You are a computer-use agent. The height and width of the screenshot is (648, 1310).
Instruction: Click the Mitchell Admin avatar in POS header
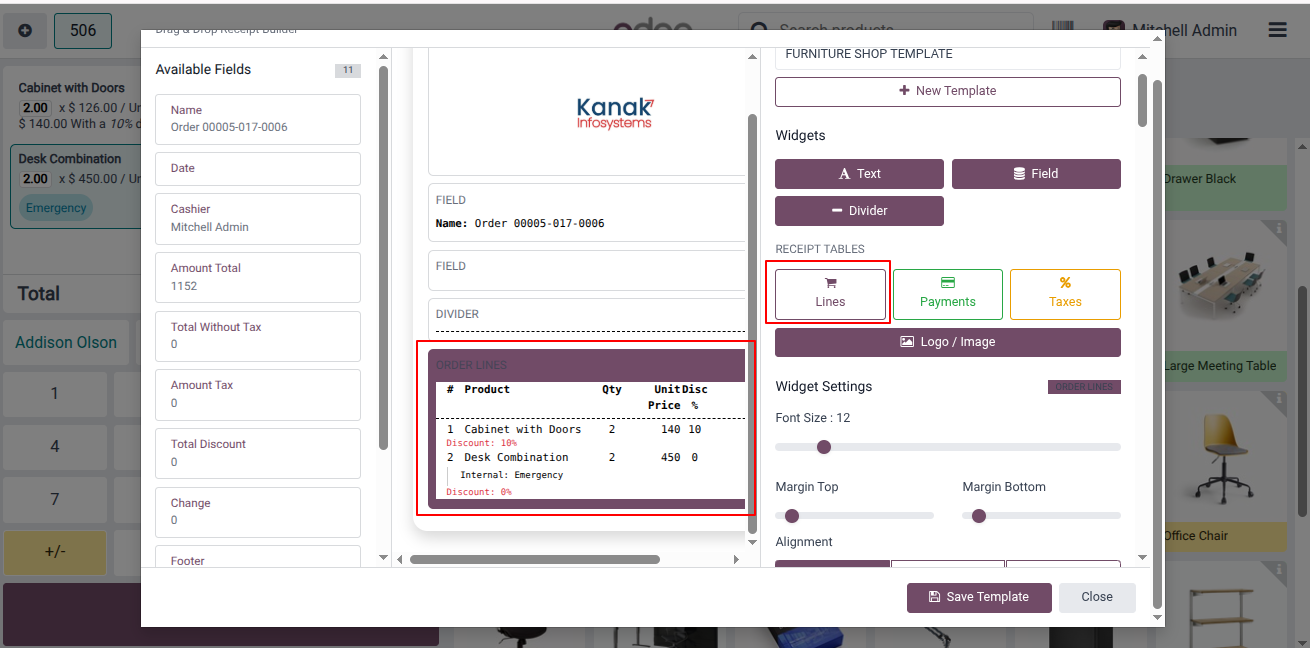pyautogui.click(x=1113, y=30)
